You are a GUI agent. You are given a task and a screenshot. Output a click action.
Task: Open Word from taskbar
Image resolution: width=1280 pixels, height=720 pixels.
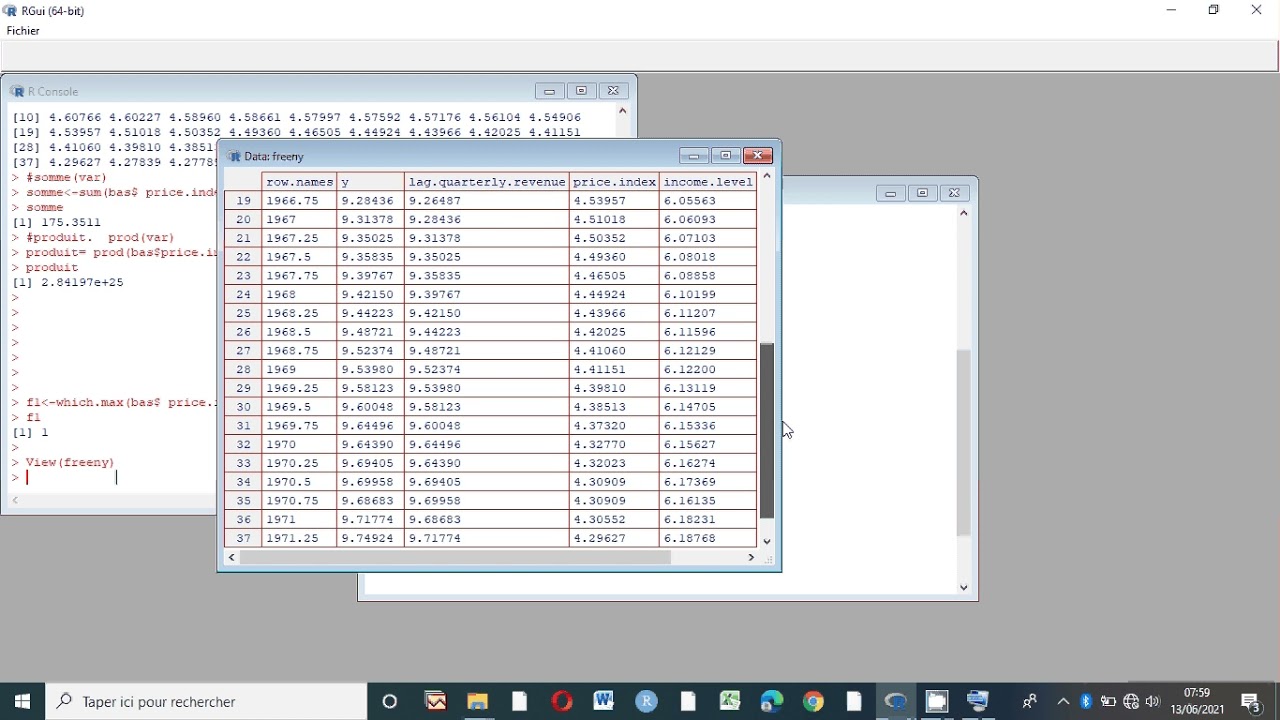point(604,702)
